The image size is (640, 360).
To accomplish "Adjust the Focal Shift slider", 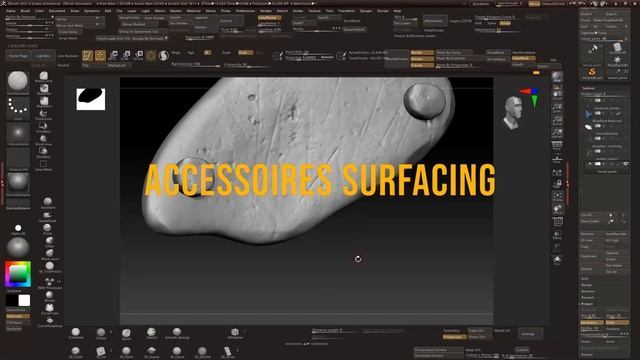I will pos(309,52).
